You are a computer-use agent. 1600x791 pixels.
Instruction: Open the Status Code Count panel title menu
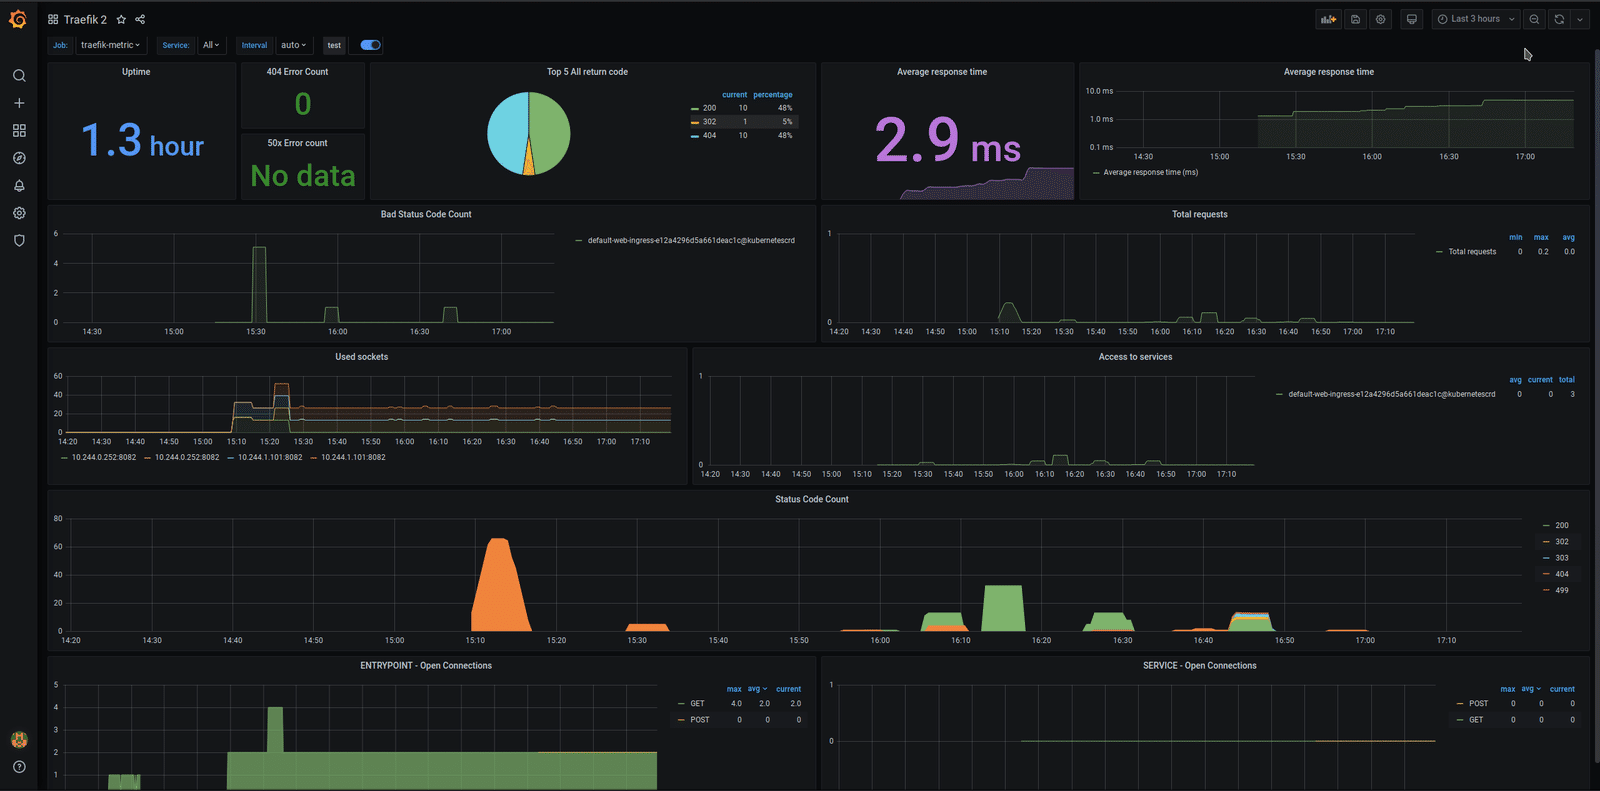click(x=812, y=499)
